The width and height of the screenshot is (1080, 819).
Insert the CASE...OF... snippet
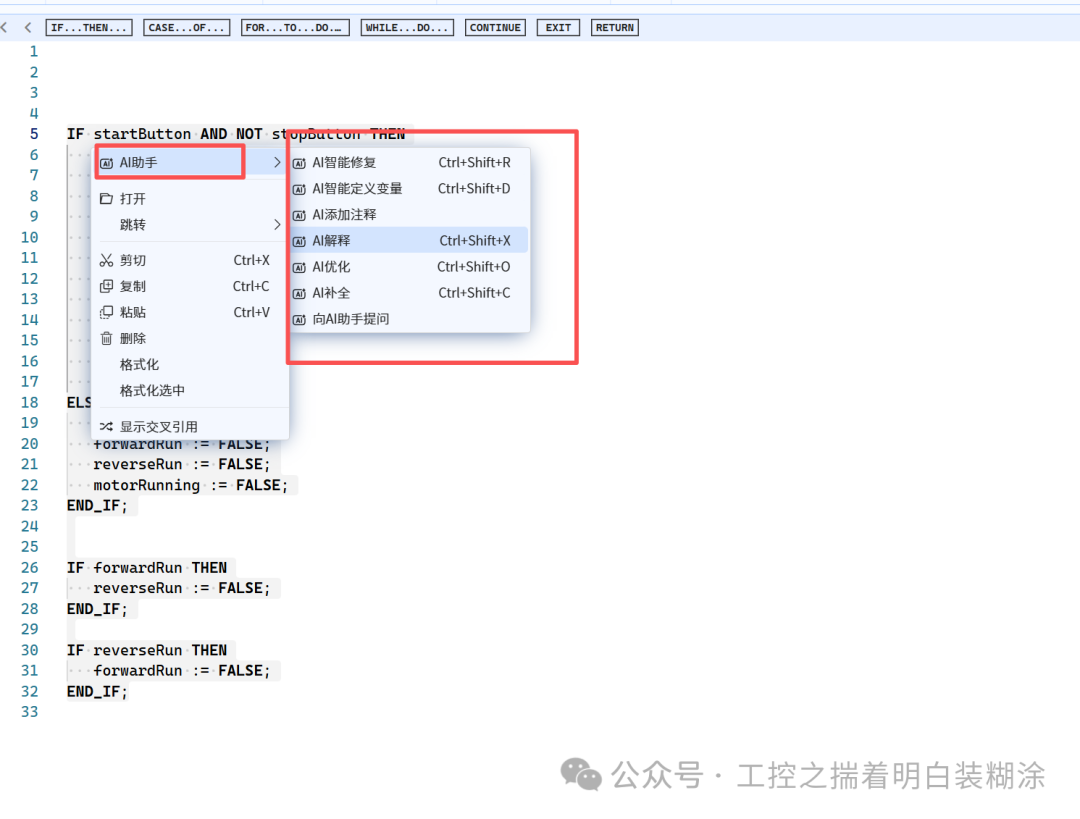pyautogui.click(x=187, y=28)
